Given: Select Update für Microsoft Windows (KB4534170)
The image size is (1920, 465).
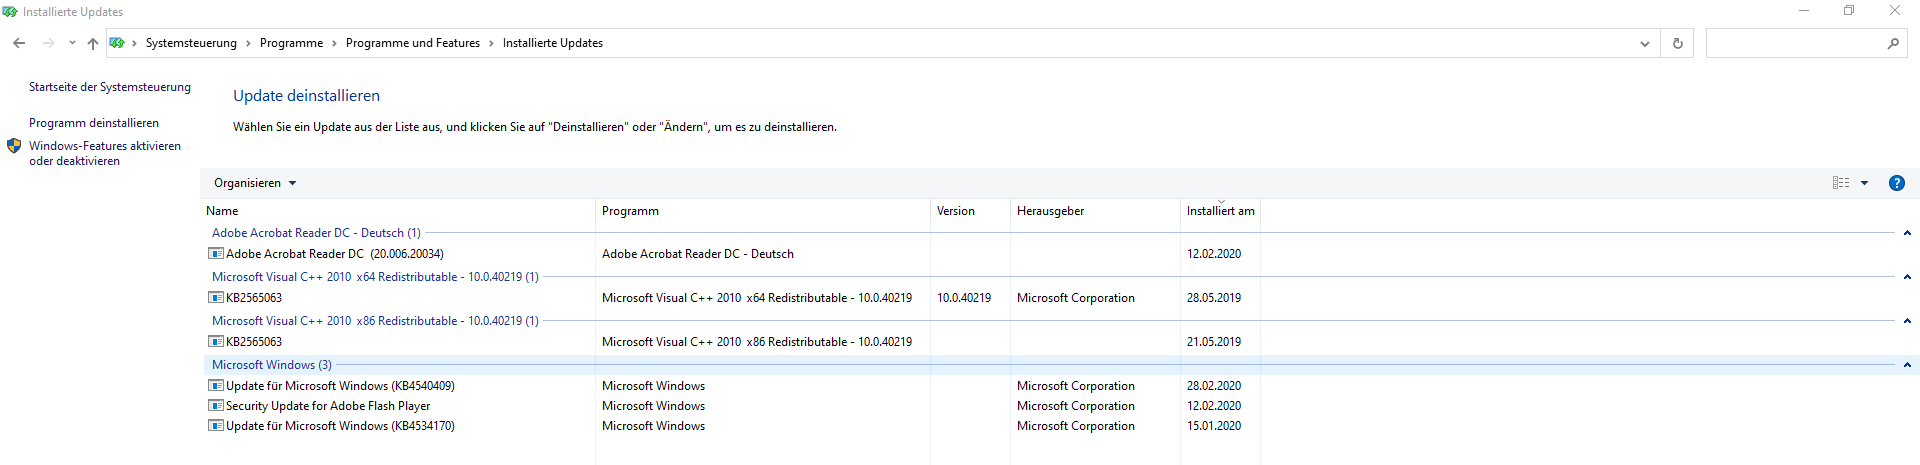Looking at the screenshot, I should click(x=340, y=426).
